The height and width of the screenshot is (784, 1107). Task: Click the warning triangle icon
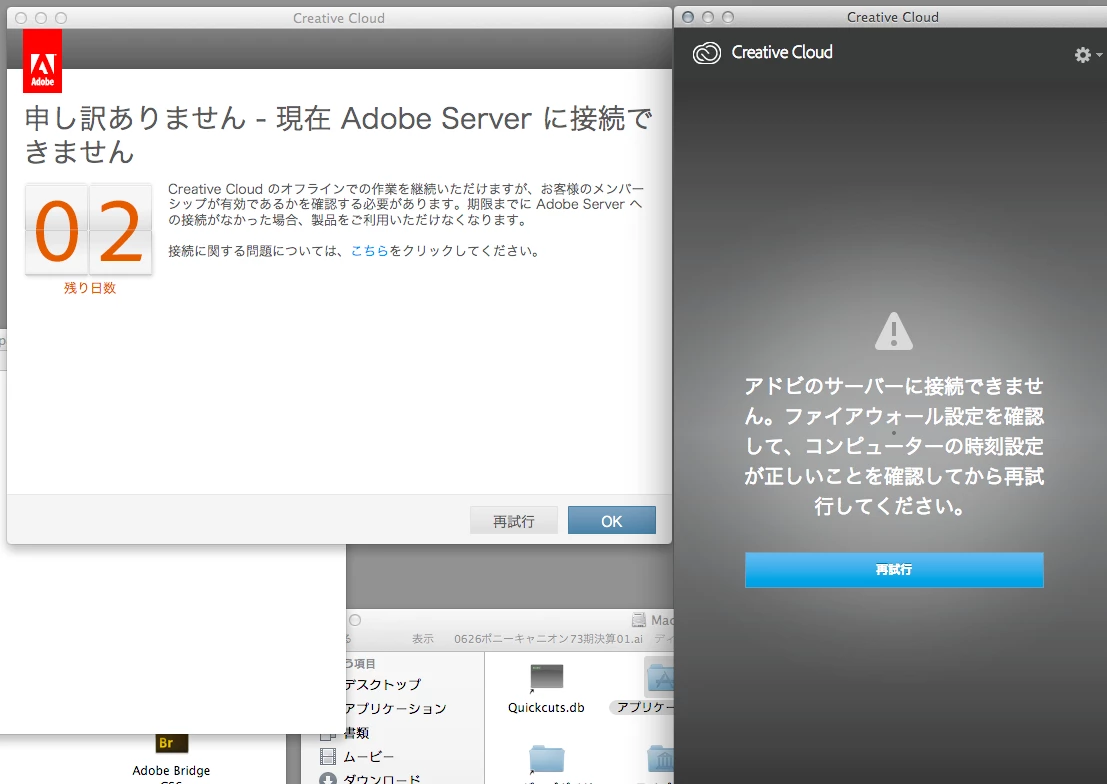click(894, 331)
